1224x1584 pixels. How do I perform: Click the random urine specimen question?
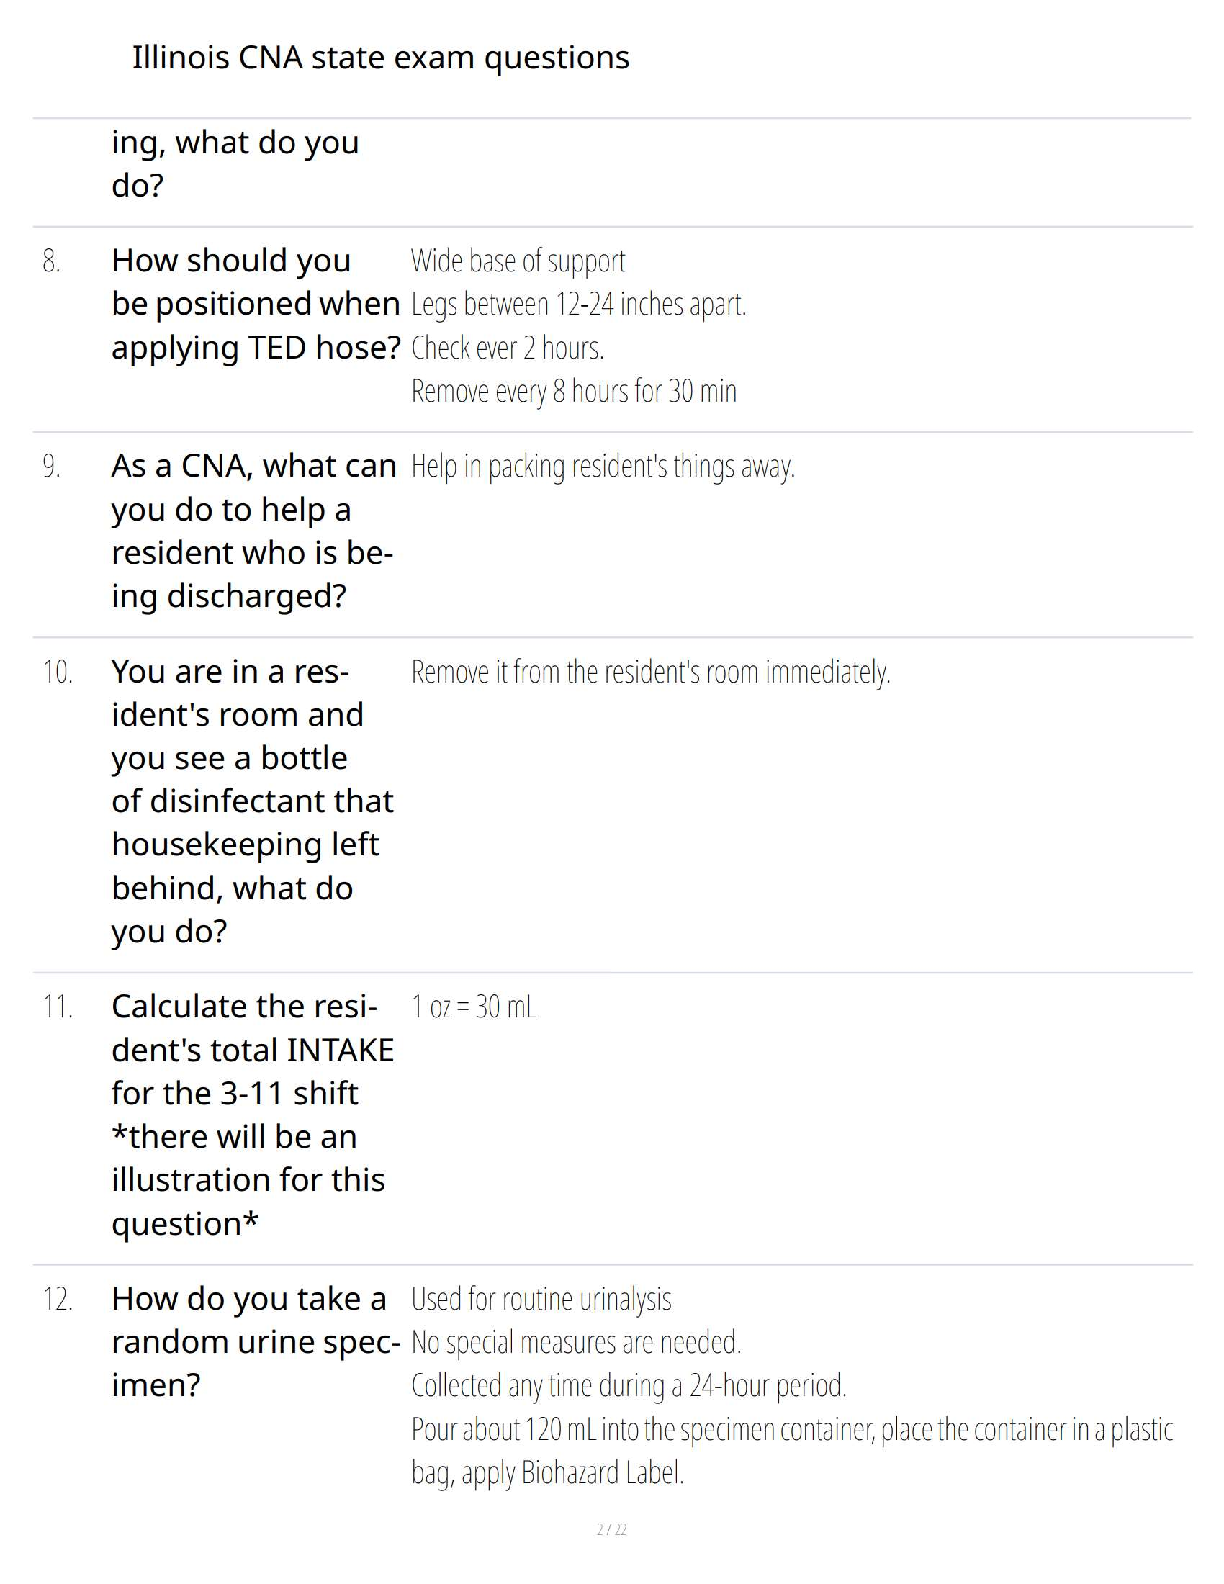pyautogui.click(x=255, y=1342)
